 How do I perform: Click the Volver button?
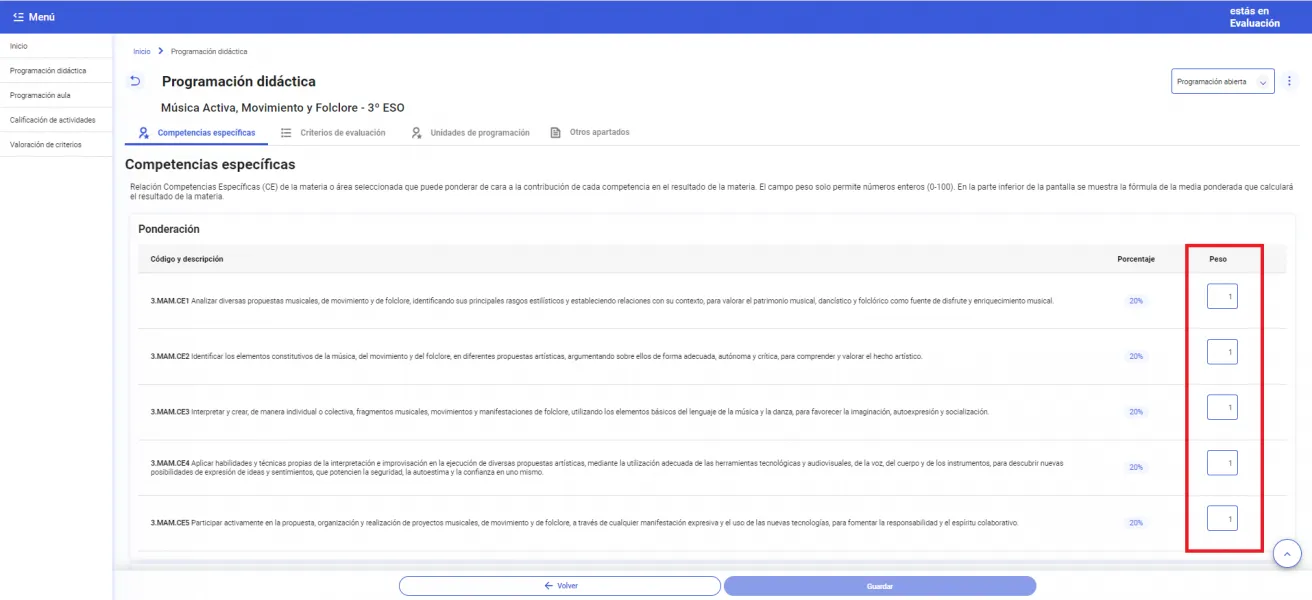560,586
